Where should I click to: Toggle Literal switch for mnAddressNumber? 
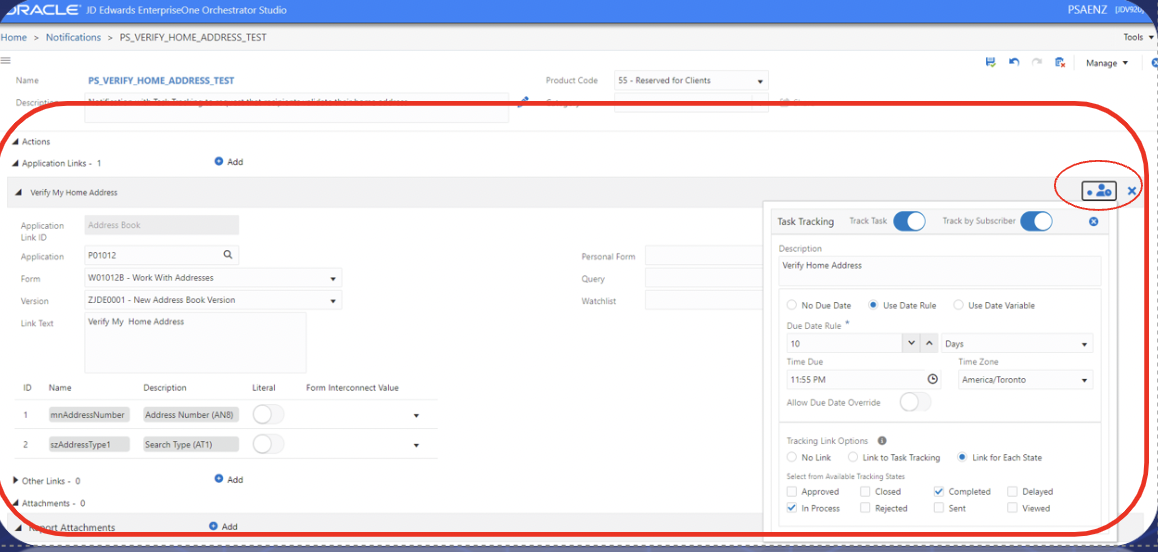tap(268, 415)
